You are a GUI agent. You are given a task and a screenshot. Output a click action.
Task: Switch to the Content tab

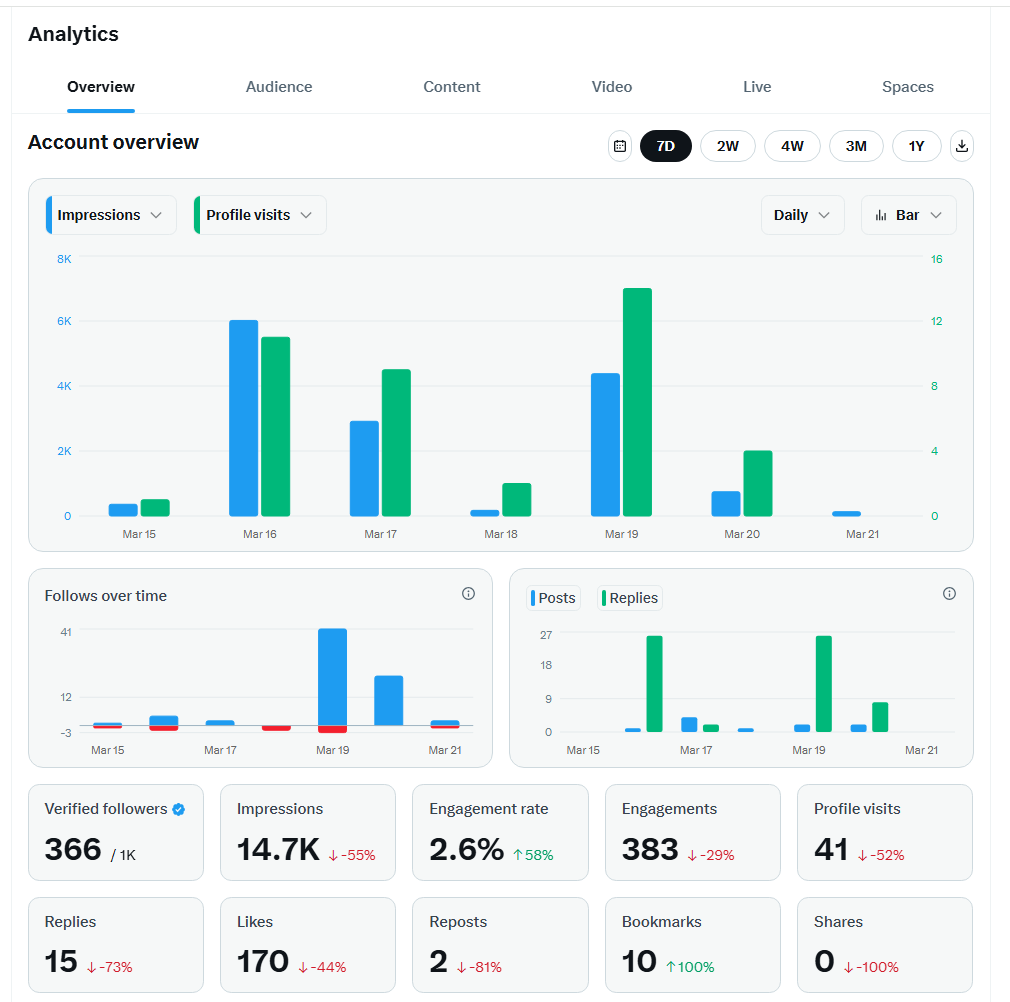point(451,87)
